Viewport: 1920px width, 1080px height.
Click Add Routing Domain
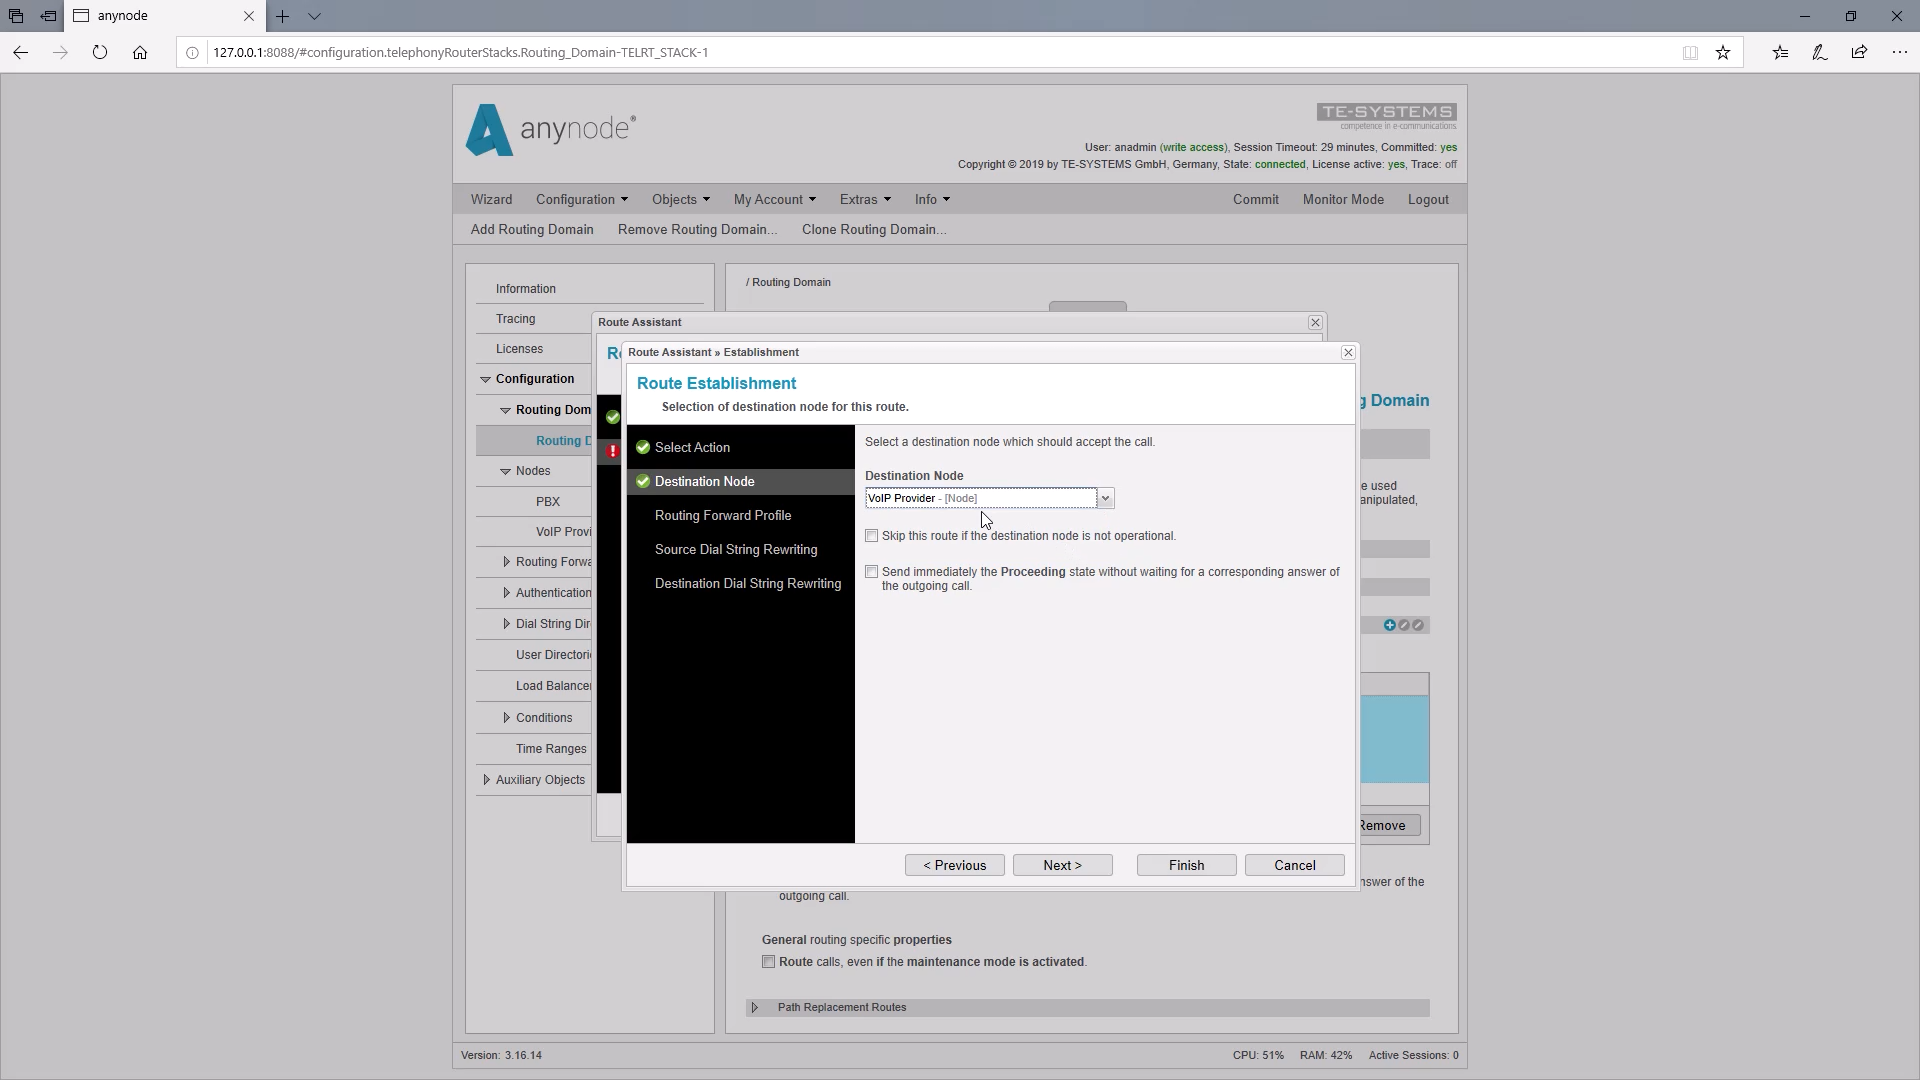[x=532, y=229]
